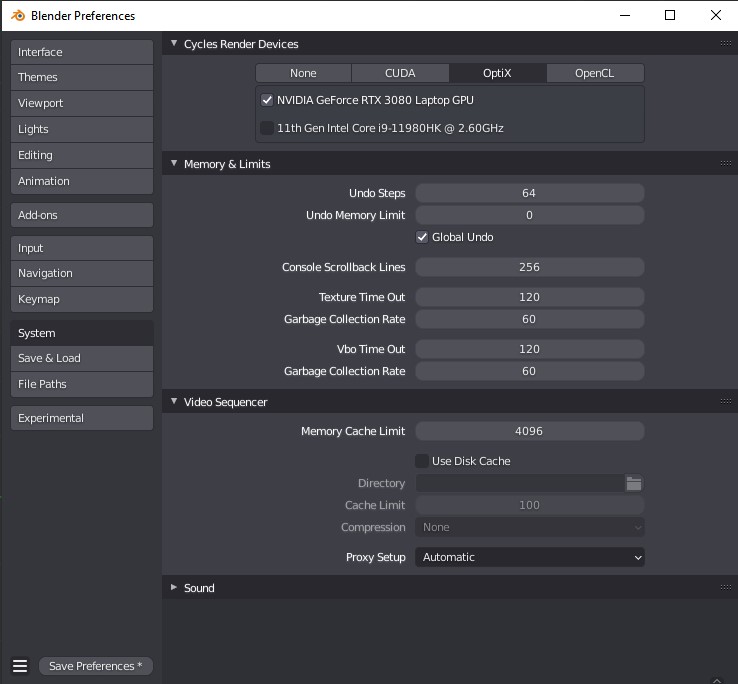Click Cycles Render Devices panel grip dots

pos(725,43)
